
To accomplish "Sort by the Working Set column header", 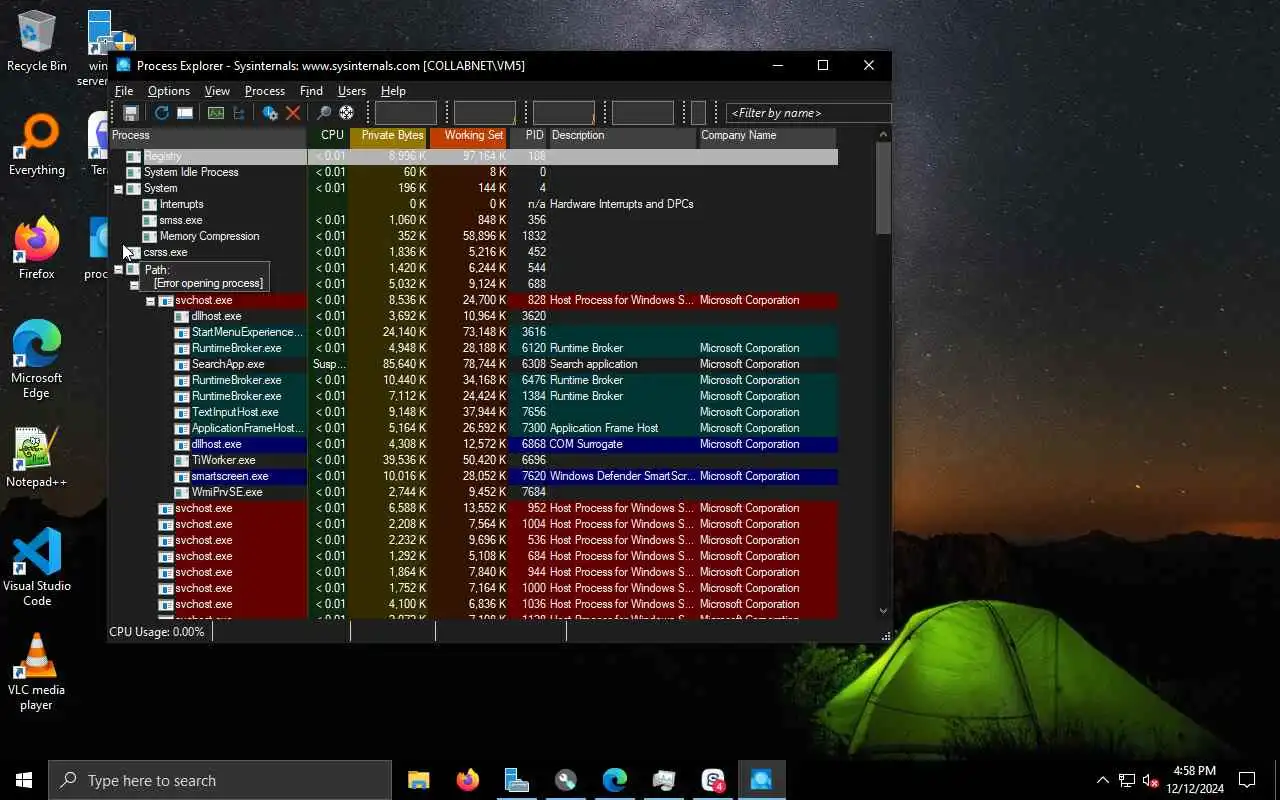I will [469, 136].
